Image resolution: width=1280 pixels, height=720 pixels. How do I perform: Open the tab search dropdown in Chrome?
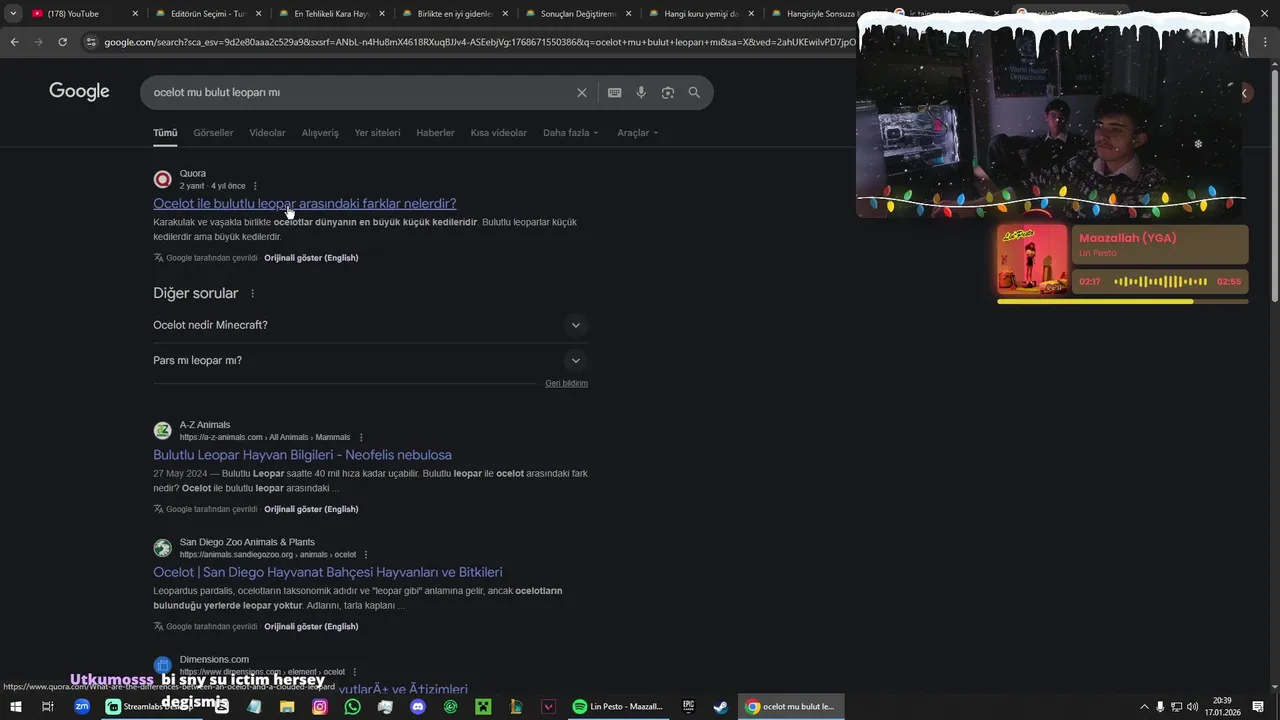13,14
